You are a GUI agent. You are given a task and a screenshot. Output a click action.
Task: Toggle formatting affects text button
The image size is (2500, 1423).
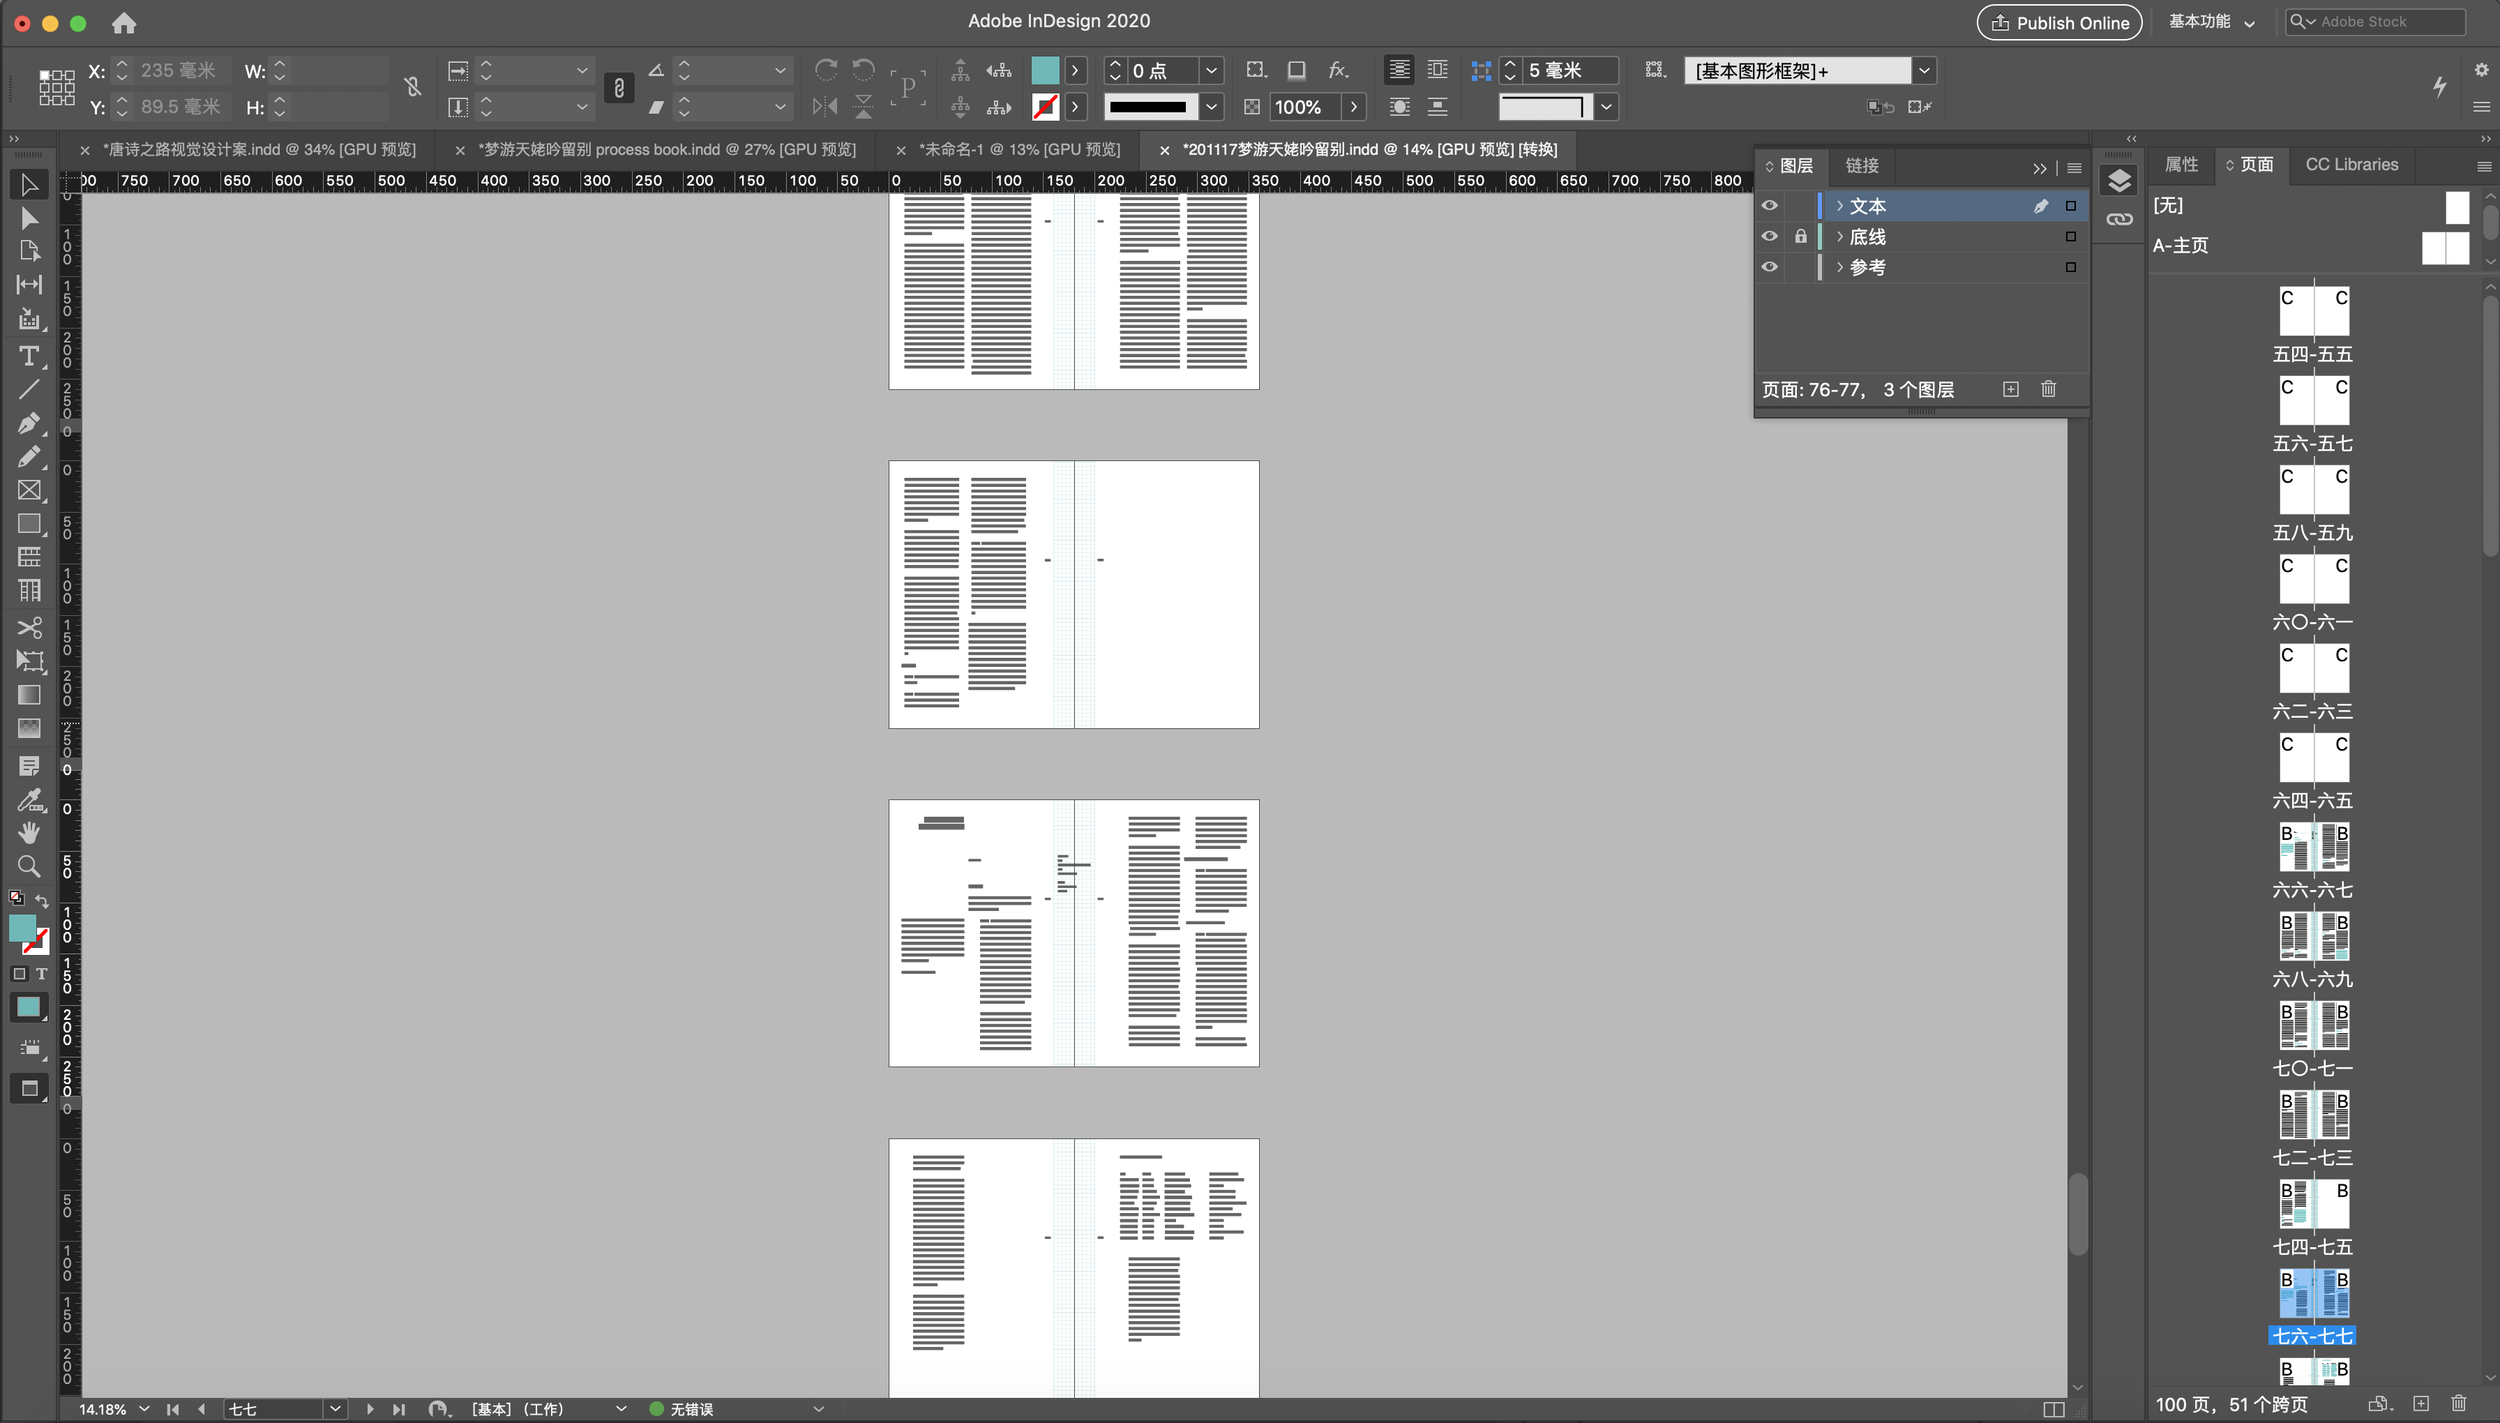[42, 973]
